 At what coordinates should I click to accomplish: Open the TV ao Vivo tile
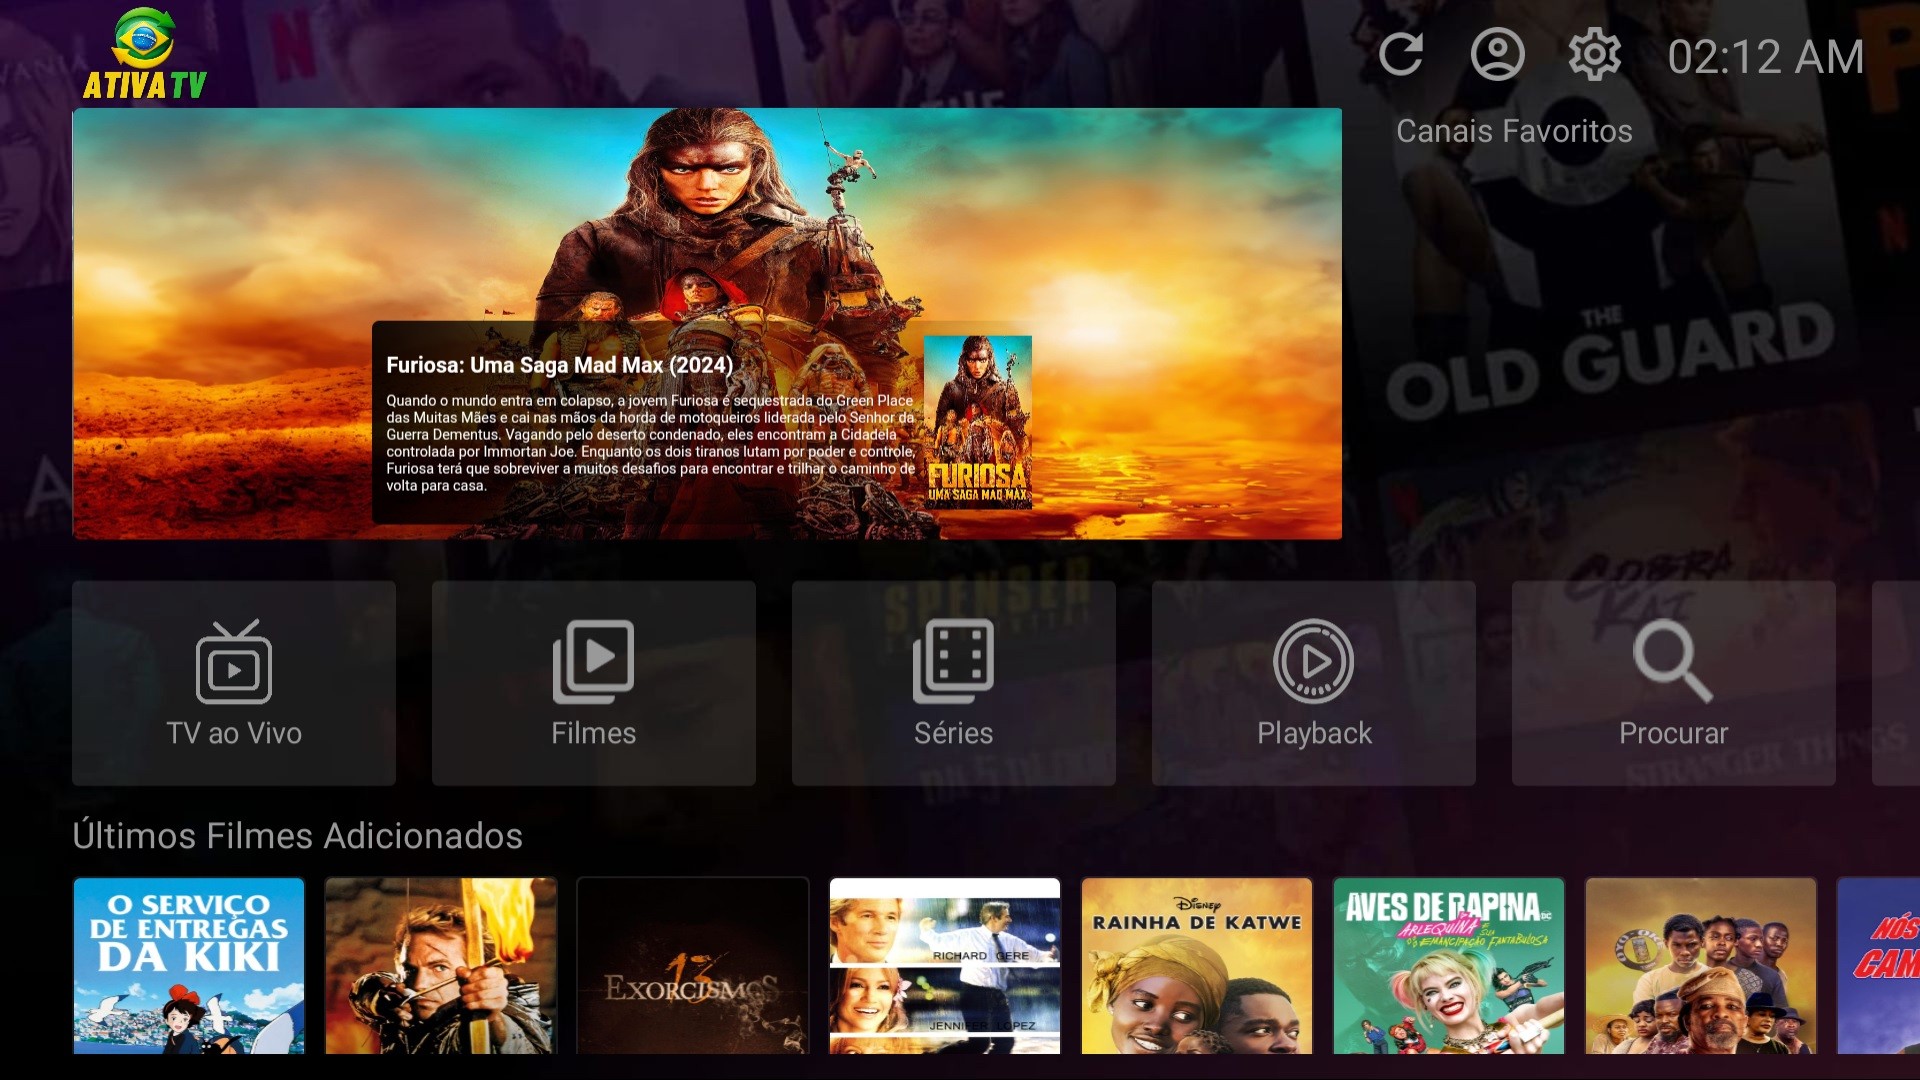234,683
